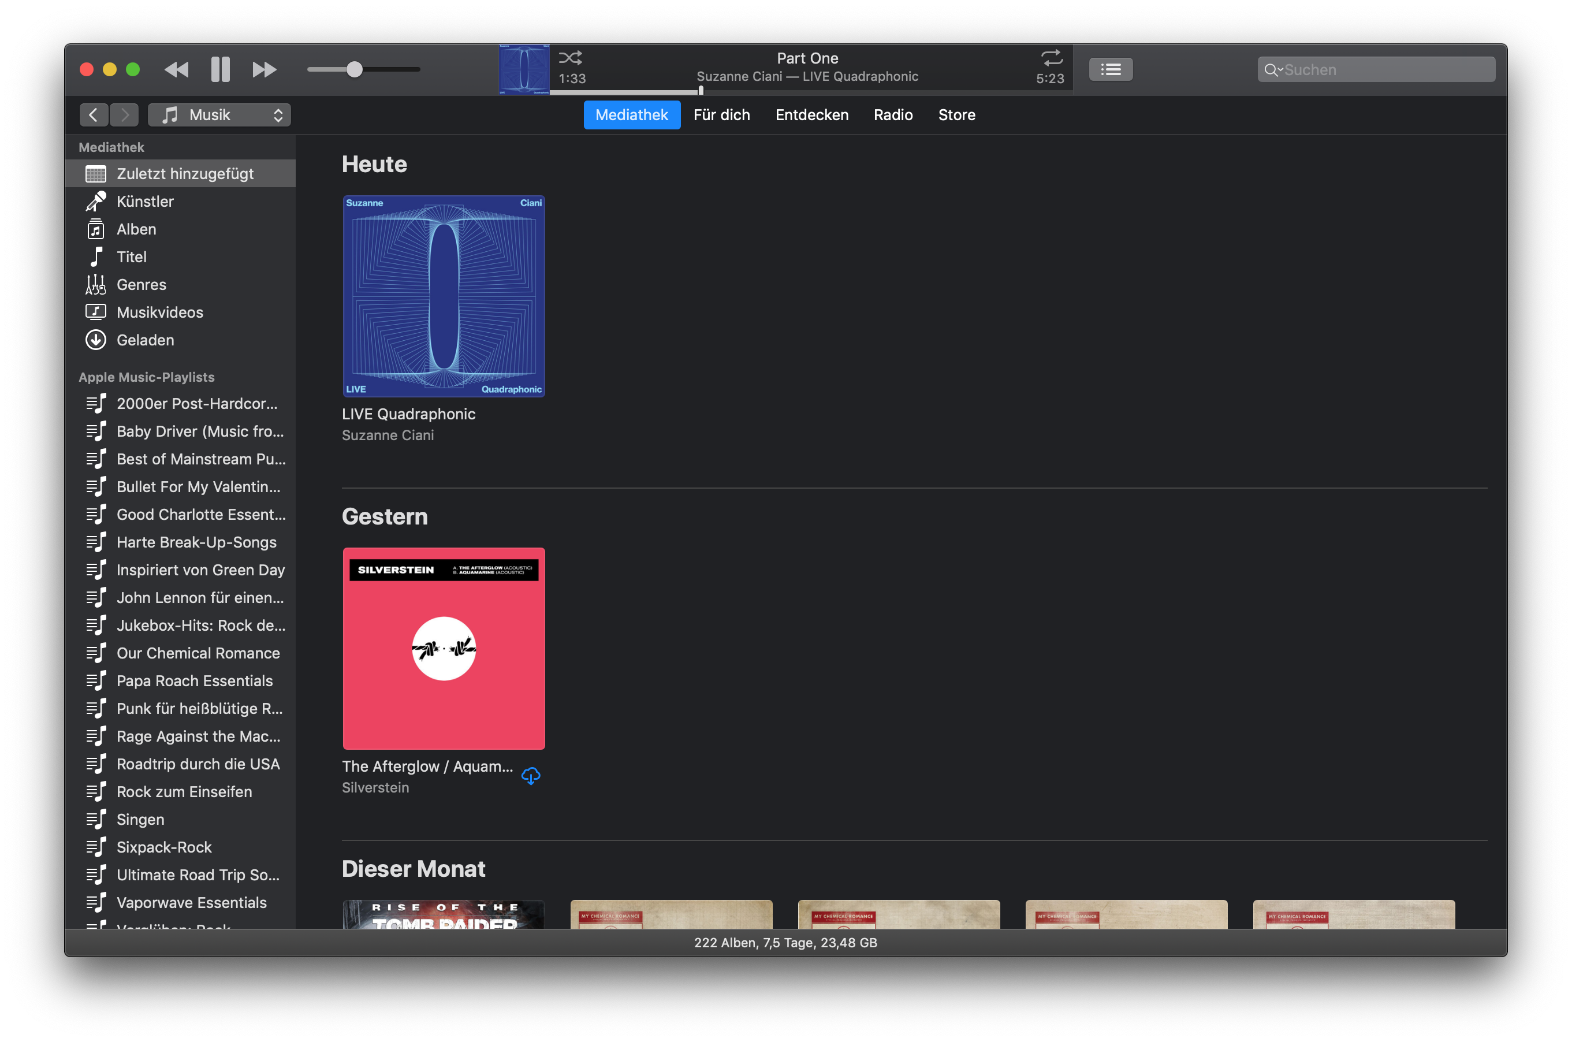Open the Geladen downloaded music section
Image resolution: width=1572 pixels, height=1042 pixels.
(145, 340)
